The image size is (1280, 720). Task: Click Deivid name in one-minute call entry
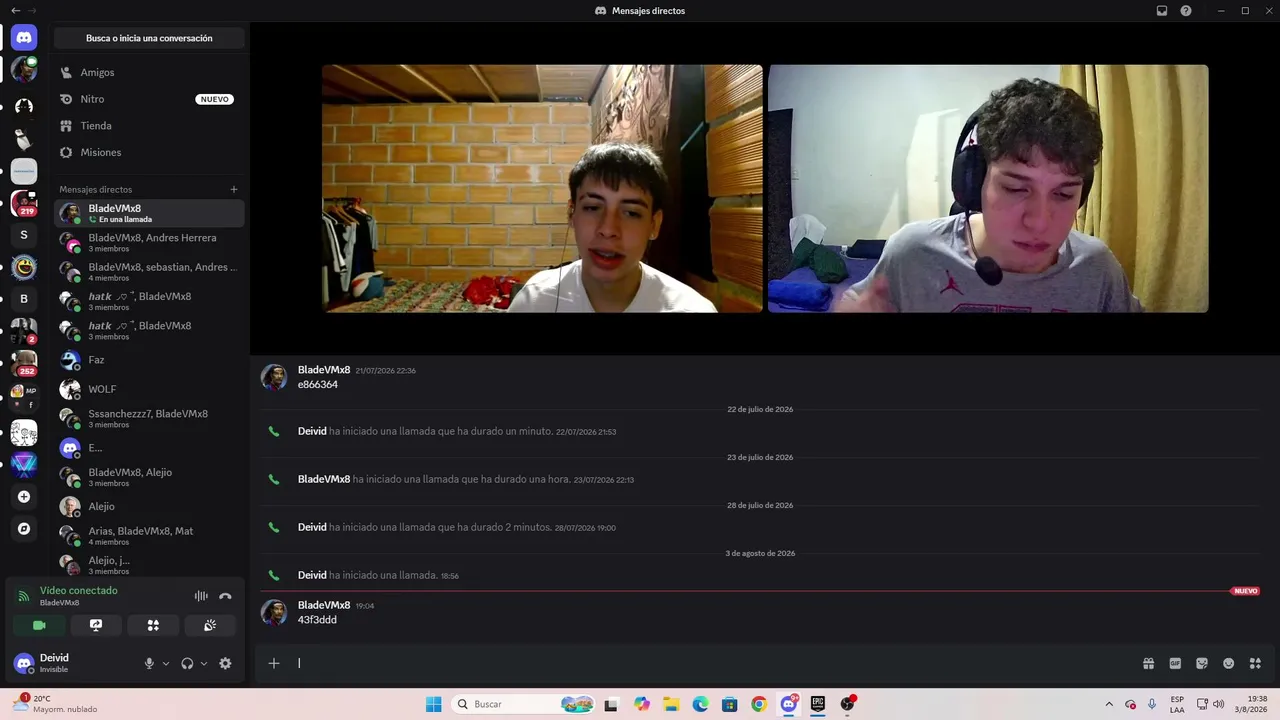[312, 431]
